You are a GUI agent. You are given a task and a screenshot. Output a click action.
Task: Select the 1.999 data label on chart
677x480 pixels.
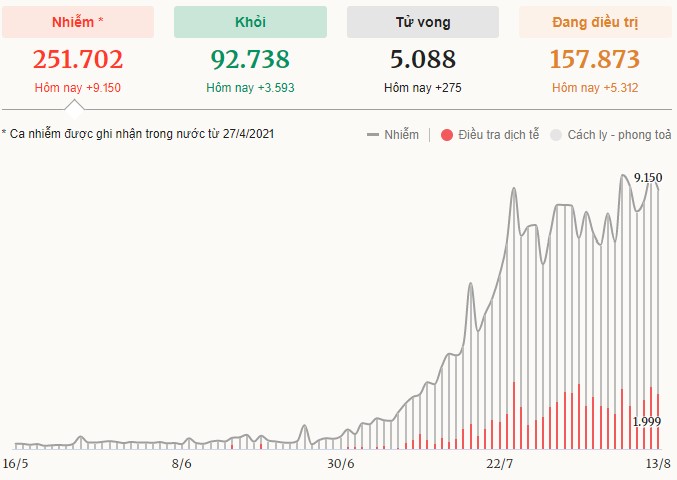coord(647,421)
